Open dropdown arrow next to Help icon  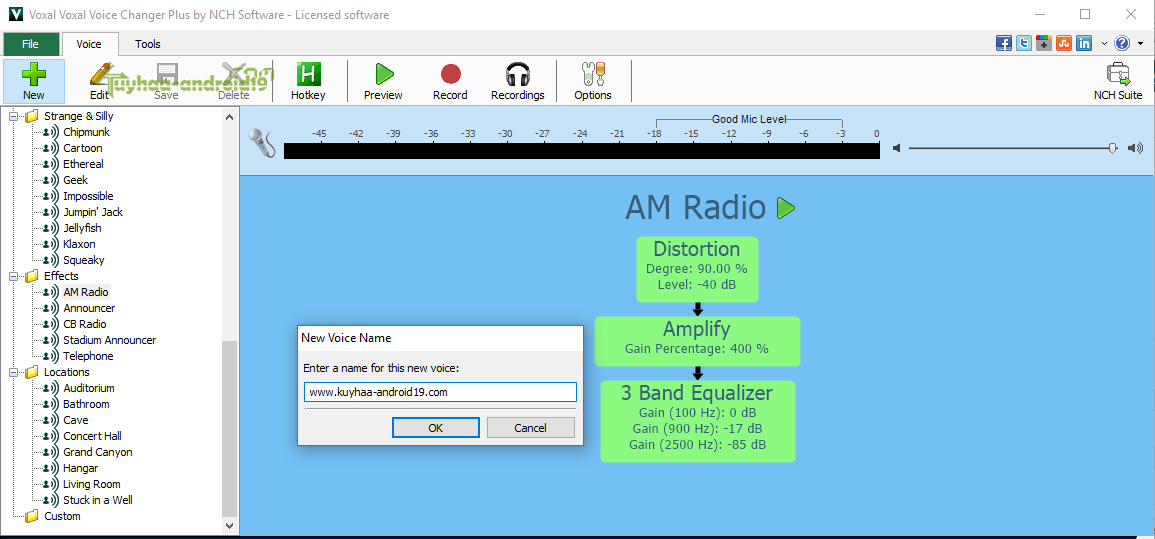pos(1140,43)
